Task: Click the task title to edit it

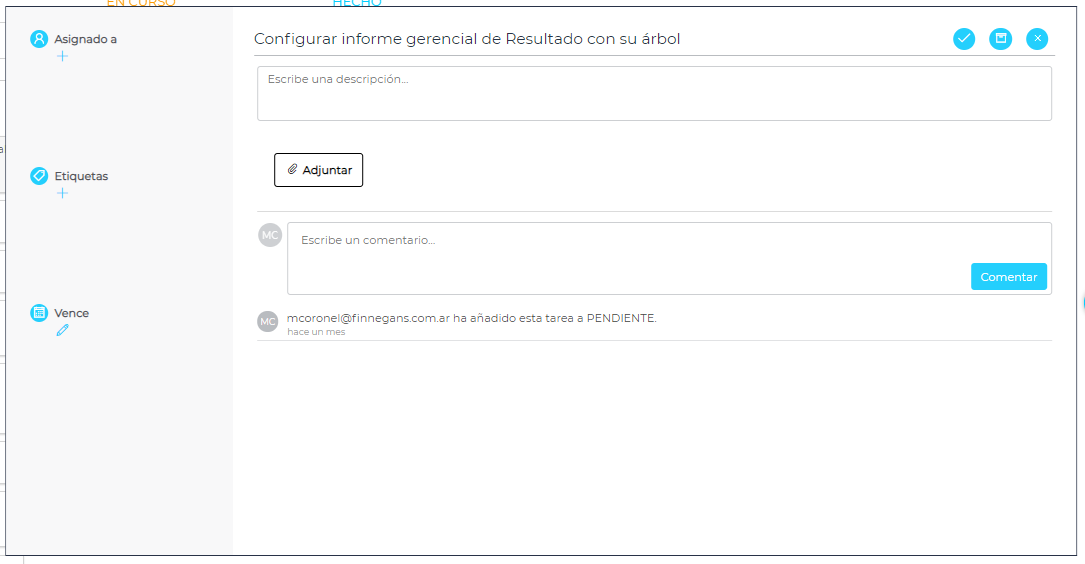Action: 467,39
